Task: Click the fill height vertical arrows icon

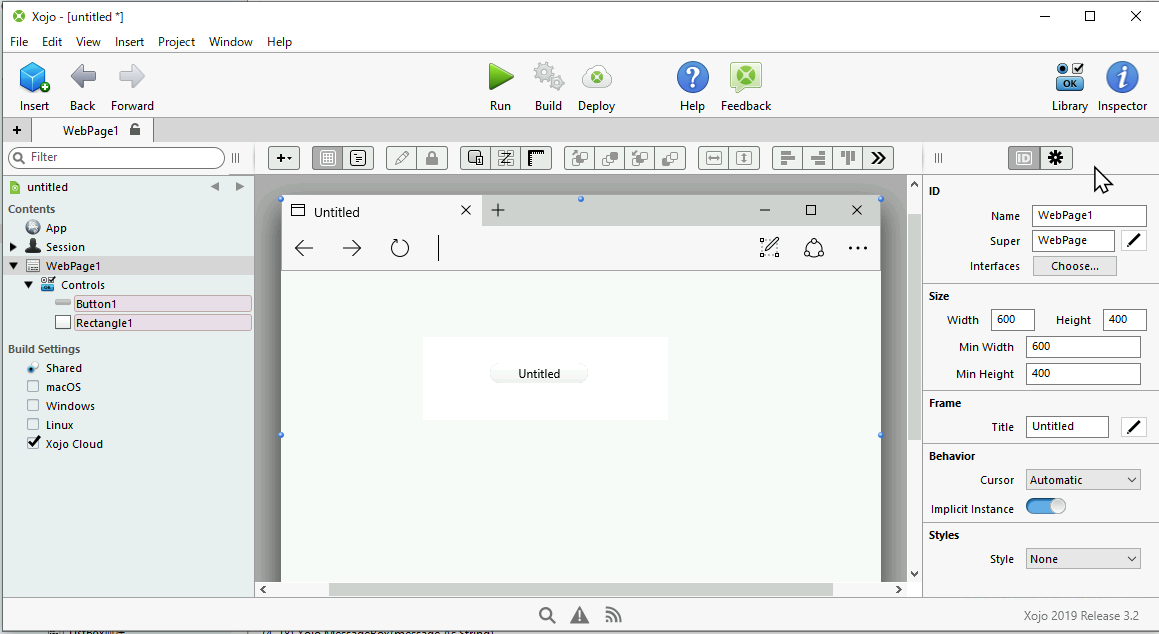Action: click(744, 158)
